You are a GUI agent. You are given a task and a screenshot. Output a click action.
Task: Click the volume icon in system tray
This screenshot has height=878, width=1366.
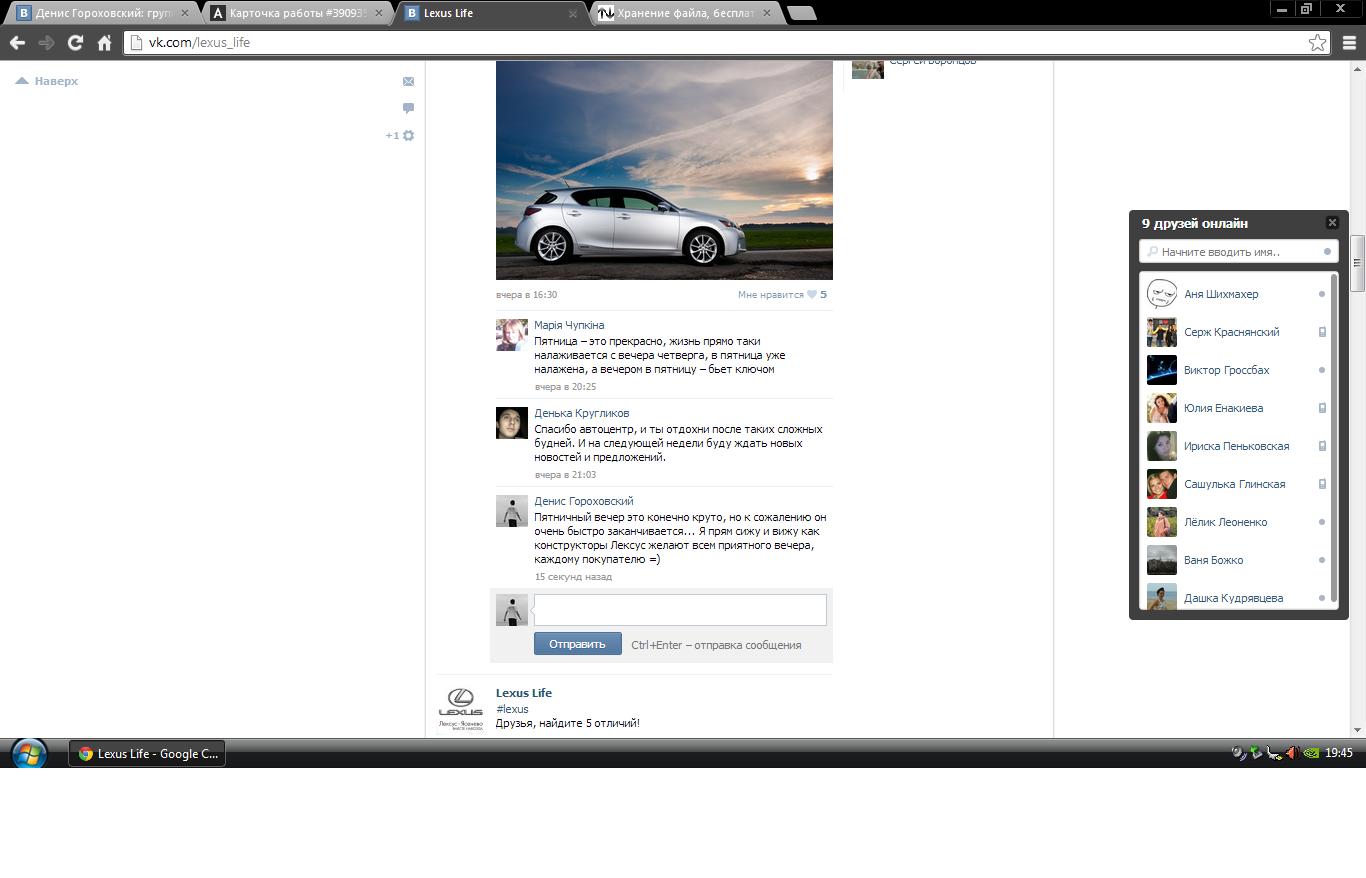coord(1292,753)
